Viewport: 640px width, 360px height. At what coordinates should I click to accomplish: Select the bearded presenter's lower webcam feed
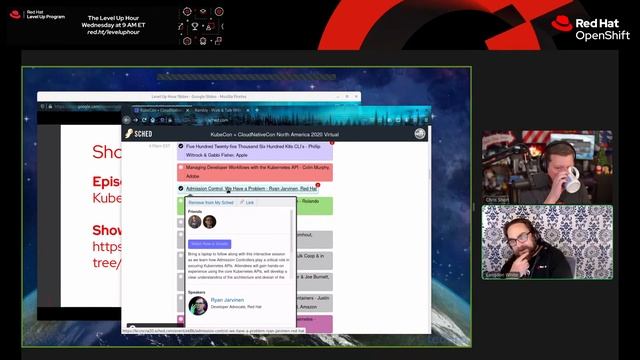pyautogui.click(x=547, y=242)
